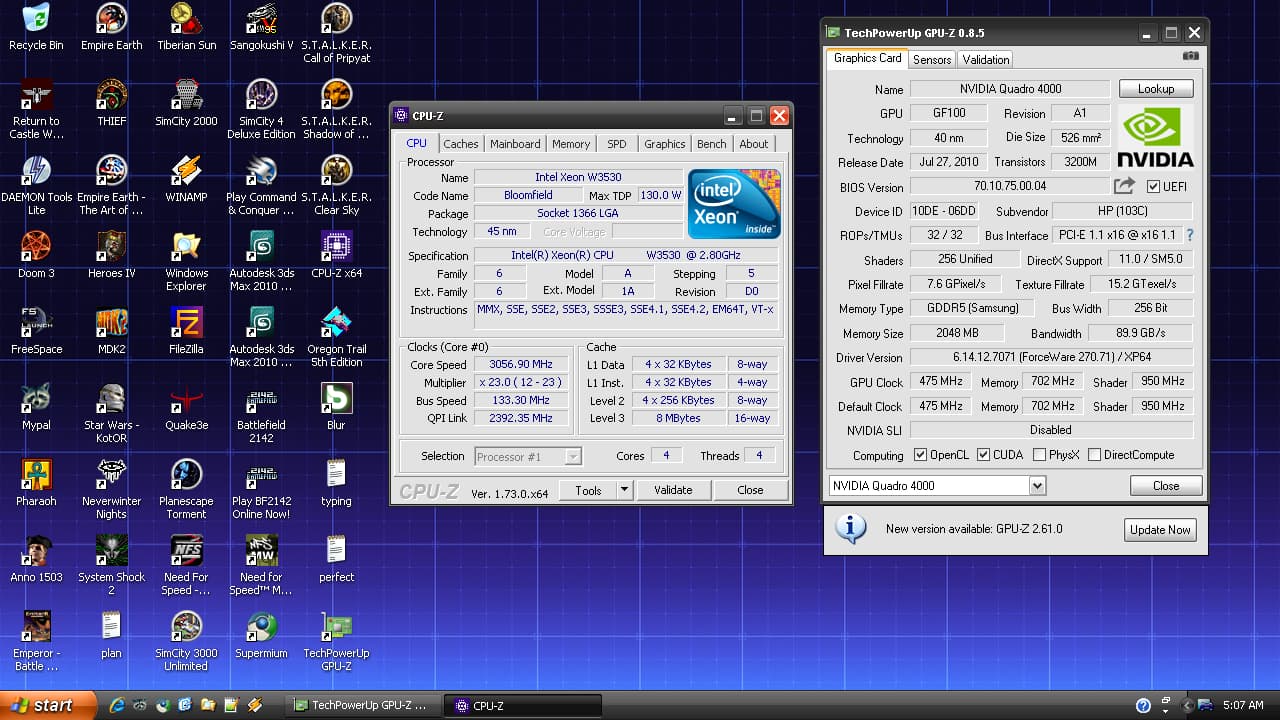
Task: Click the Update Now button
Action: [1160, 530]
